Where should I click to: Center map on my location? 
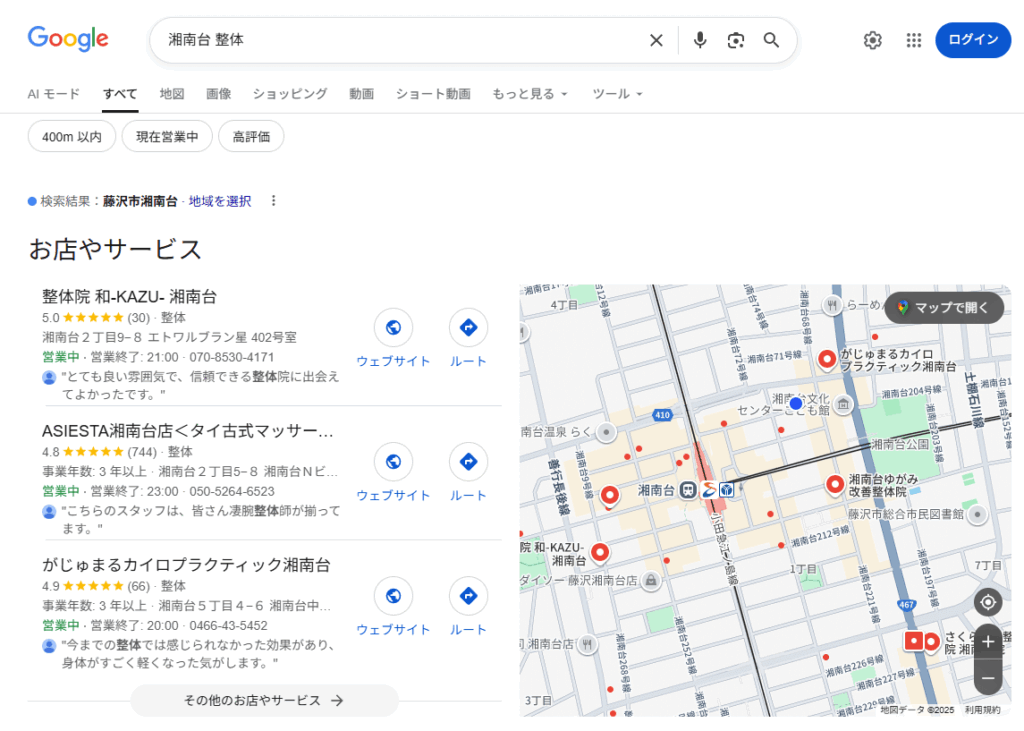tap(988, 602)
